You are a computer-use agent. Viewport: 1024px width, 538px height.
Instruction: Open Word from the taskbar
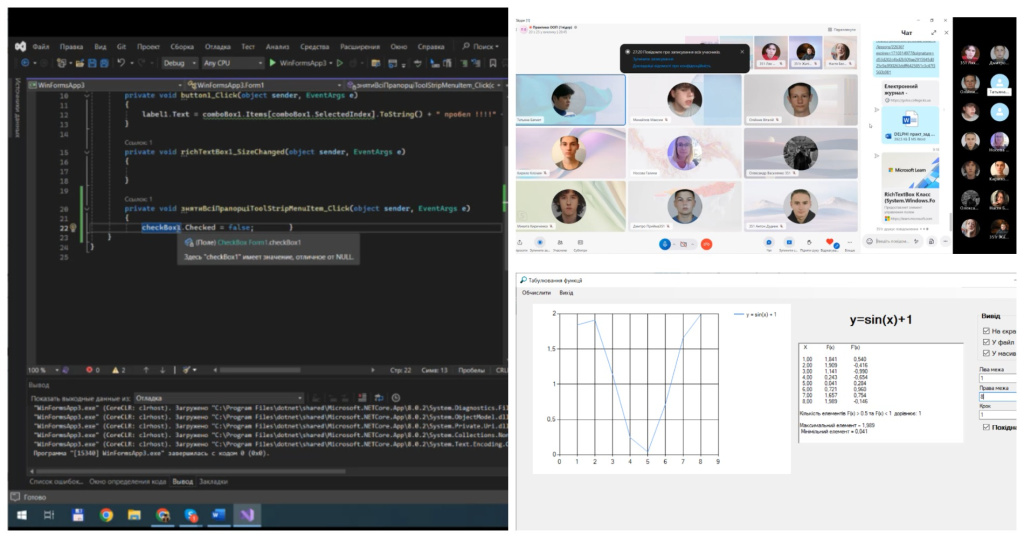pyautogui.click(x=218, y=515)
